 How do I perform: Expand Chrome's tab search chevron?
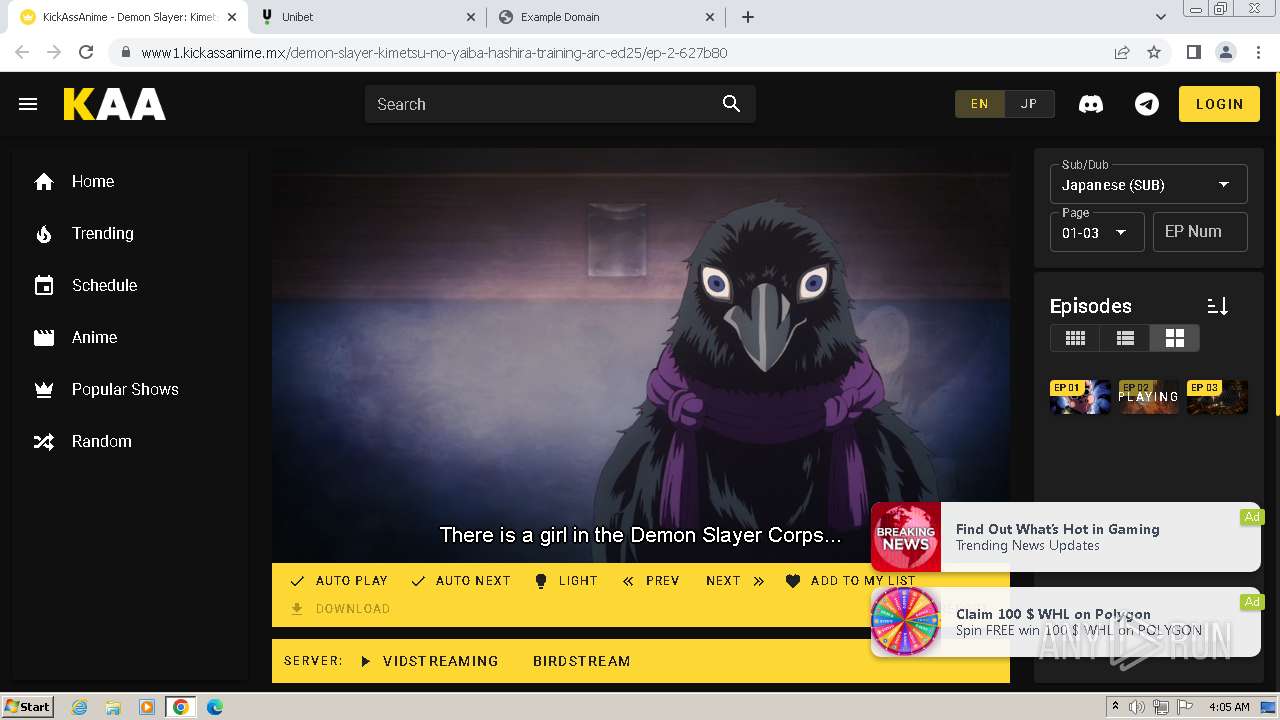click(1161, 17)
